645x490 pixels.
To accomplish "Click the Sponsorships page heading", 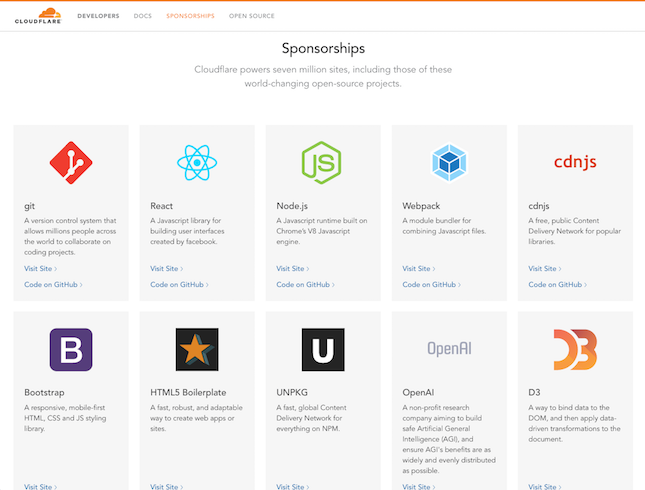I will coord(323,49).
